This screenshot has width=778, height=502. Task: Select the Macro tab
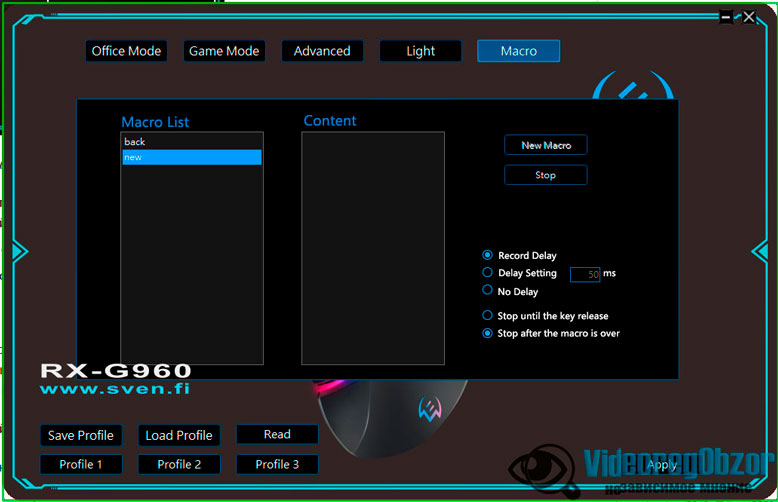[519, 51]
